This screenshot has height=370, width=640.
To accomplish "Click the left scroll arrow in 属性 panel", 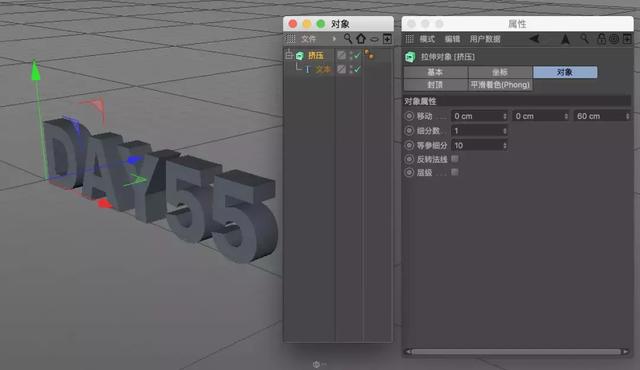I will [407, 352].
